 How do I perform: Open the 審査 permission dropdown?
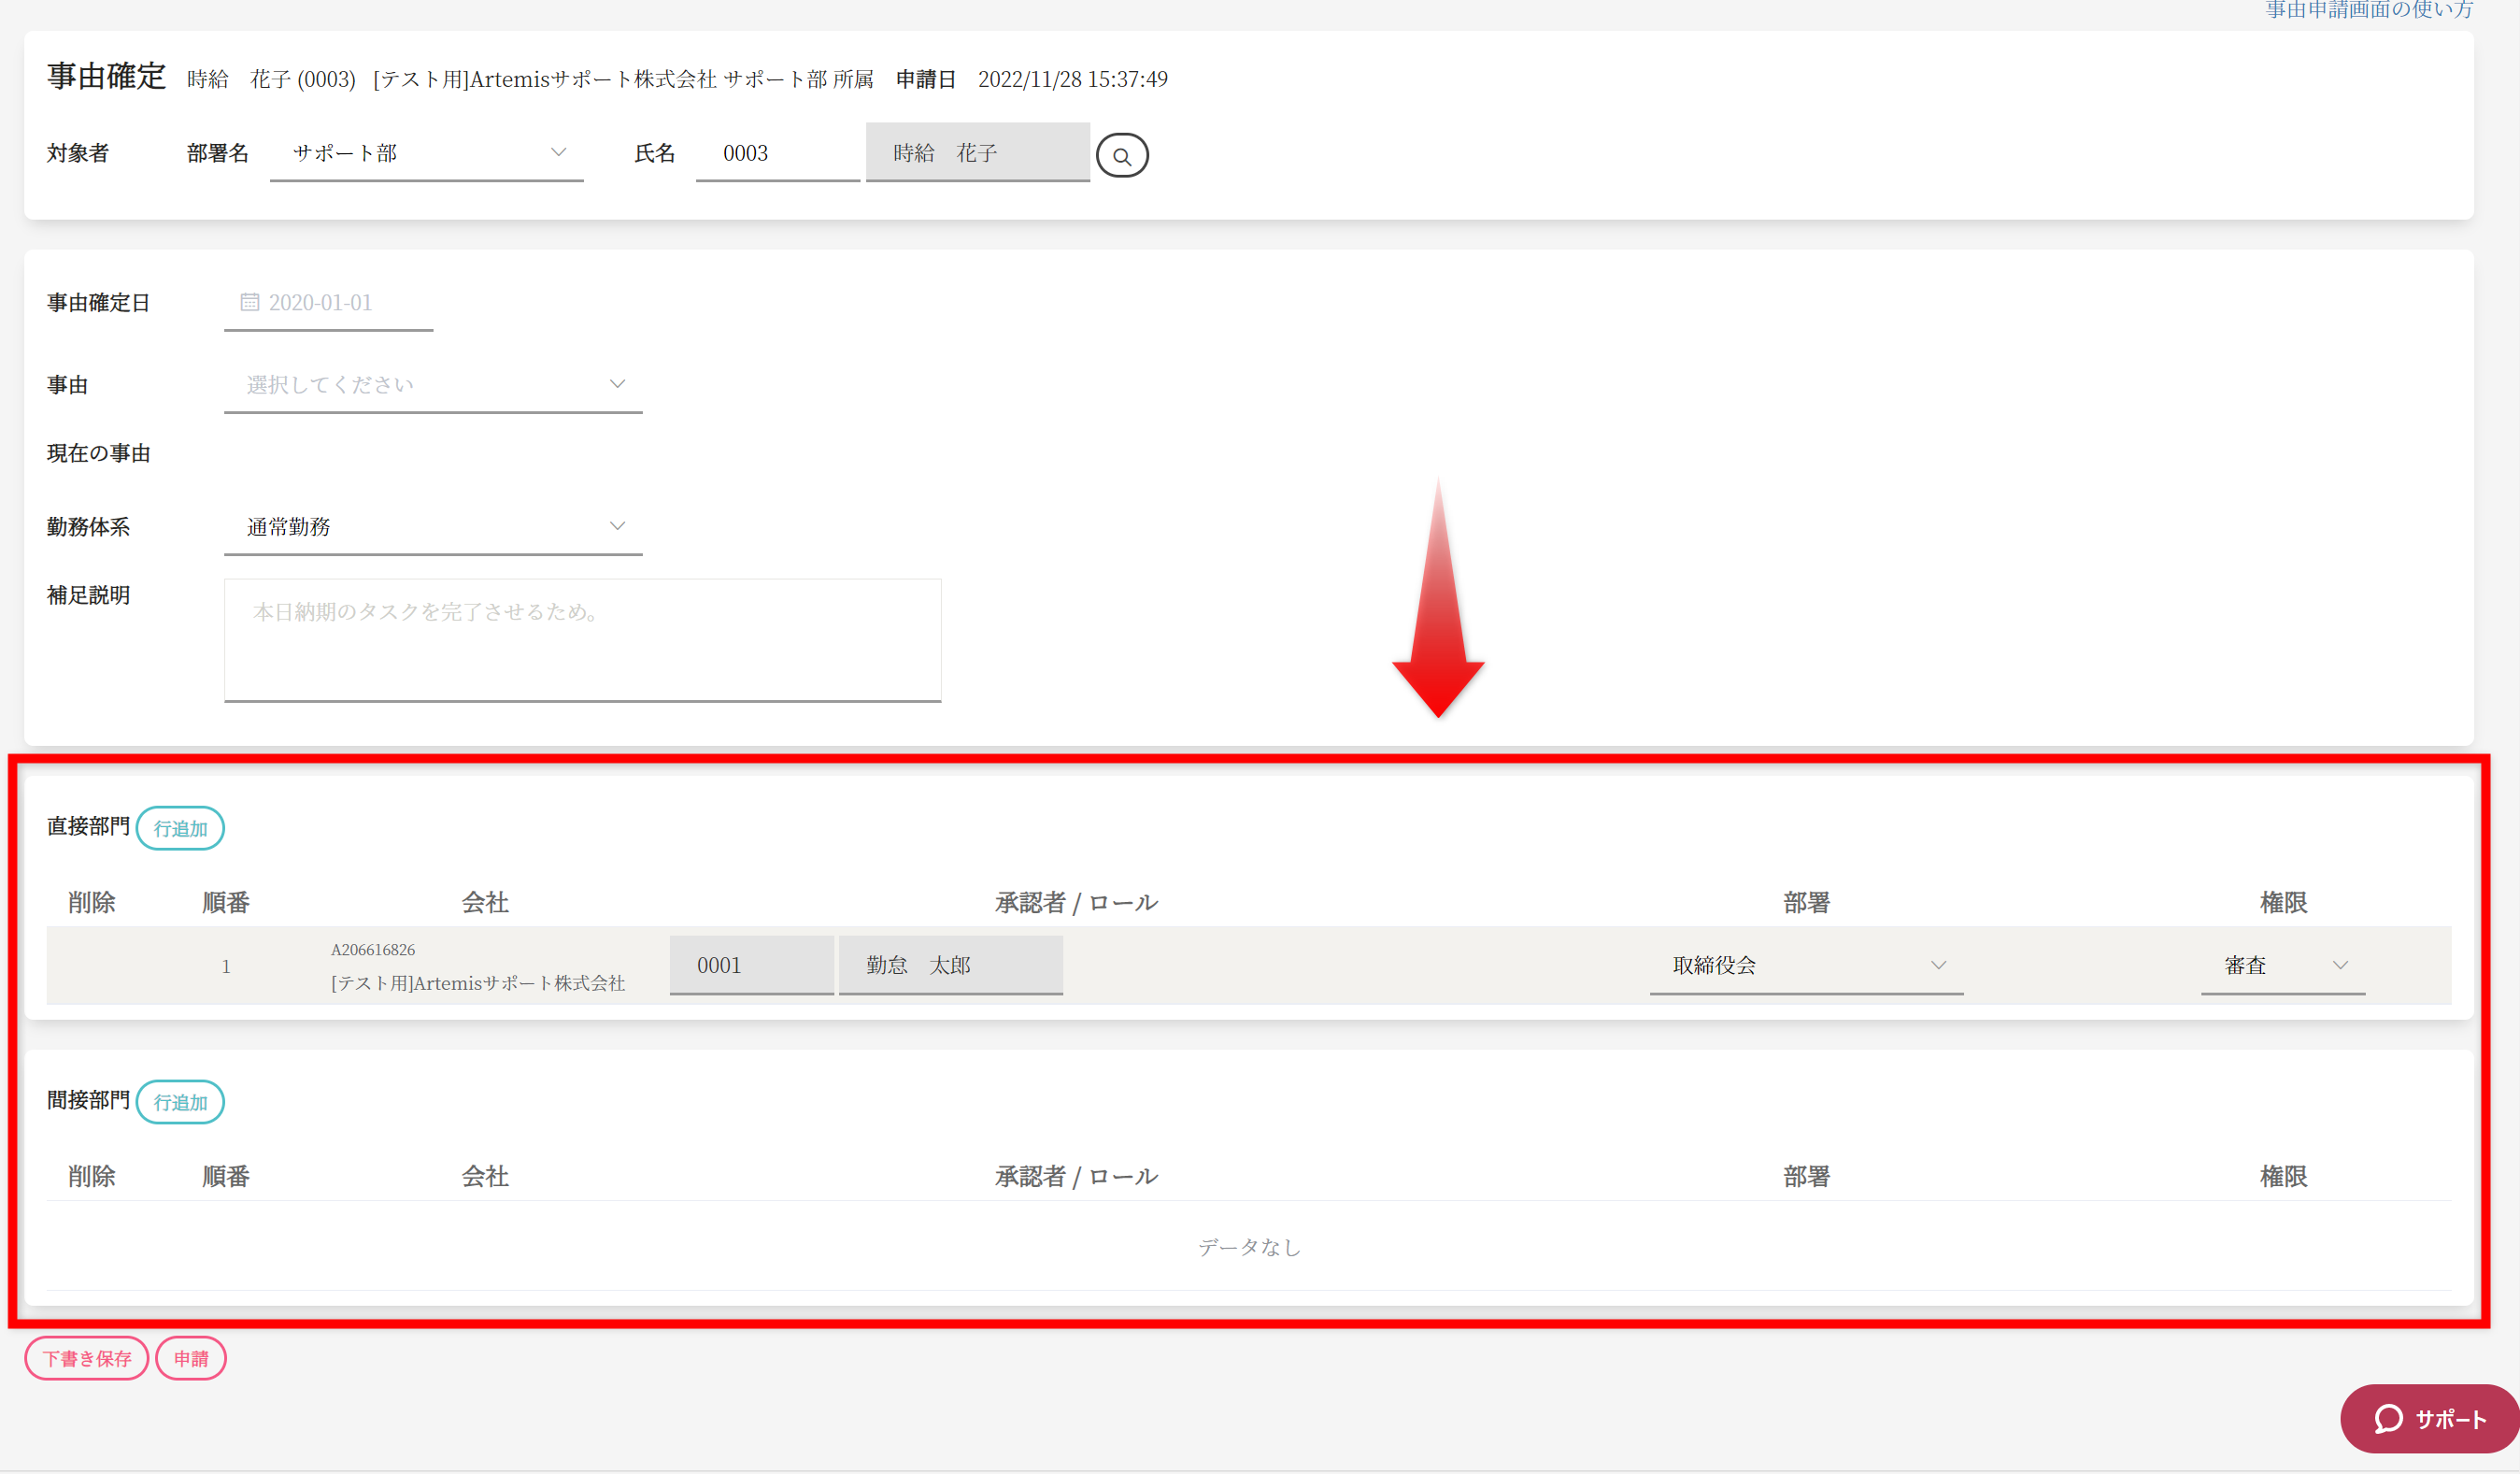[2282, 965]
